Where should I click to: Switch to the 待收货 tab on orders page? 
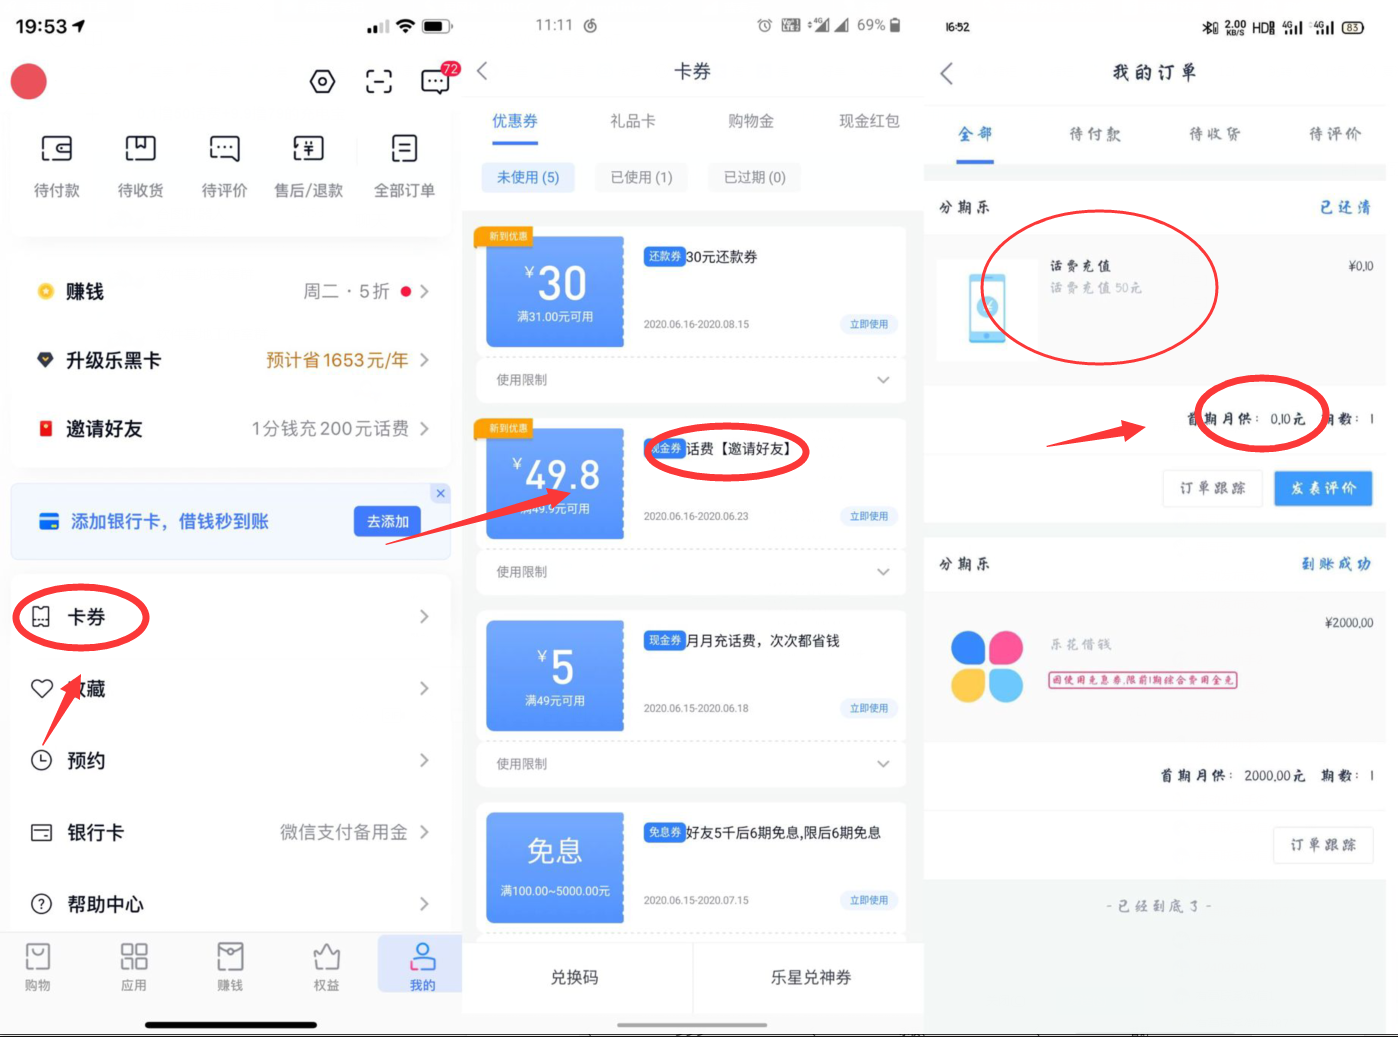(x=1213, y=133)
